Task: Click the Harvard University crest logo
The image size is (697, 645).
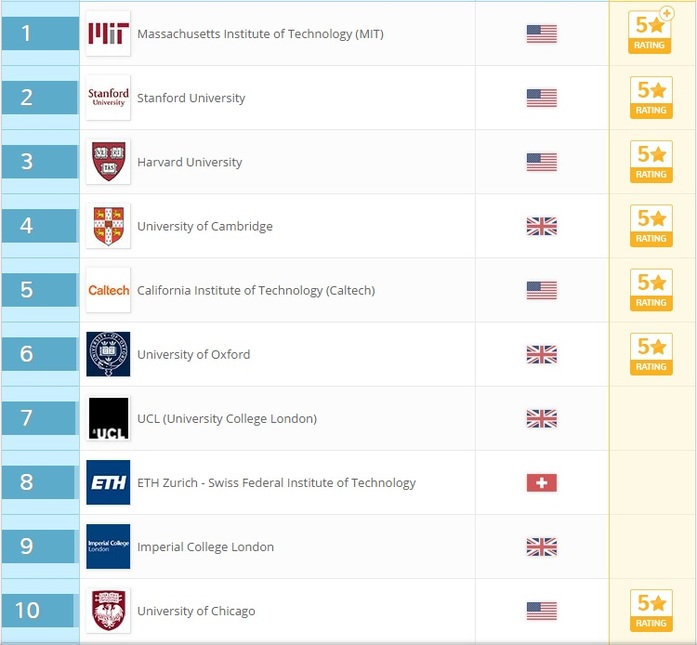Action: (108, 162)
